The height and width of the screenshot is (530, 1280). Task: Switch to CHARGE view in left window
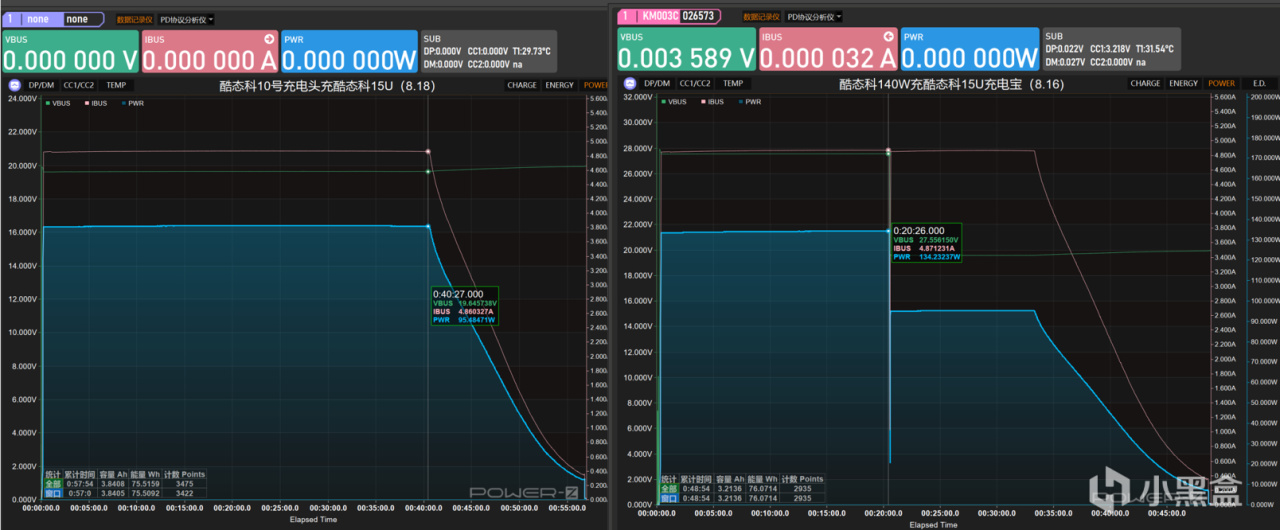point(521,85)
